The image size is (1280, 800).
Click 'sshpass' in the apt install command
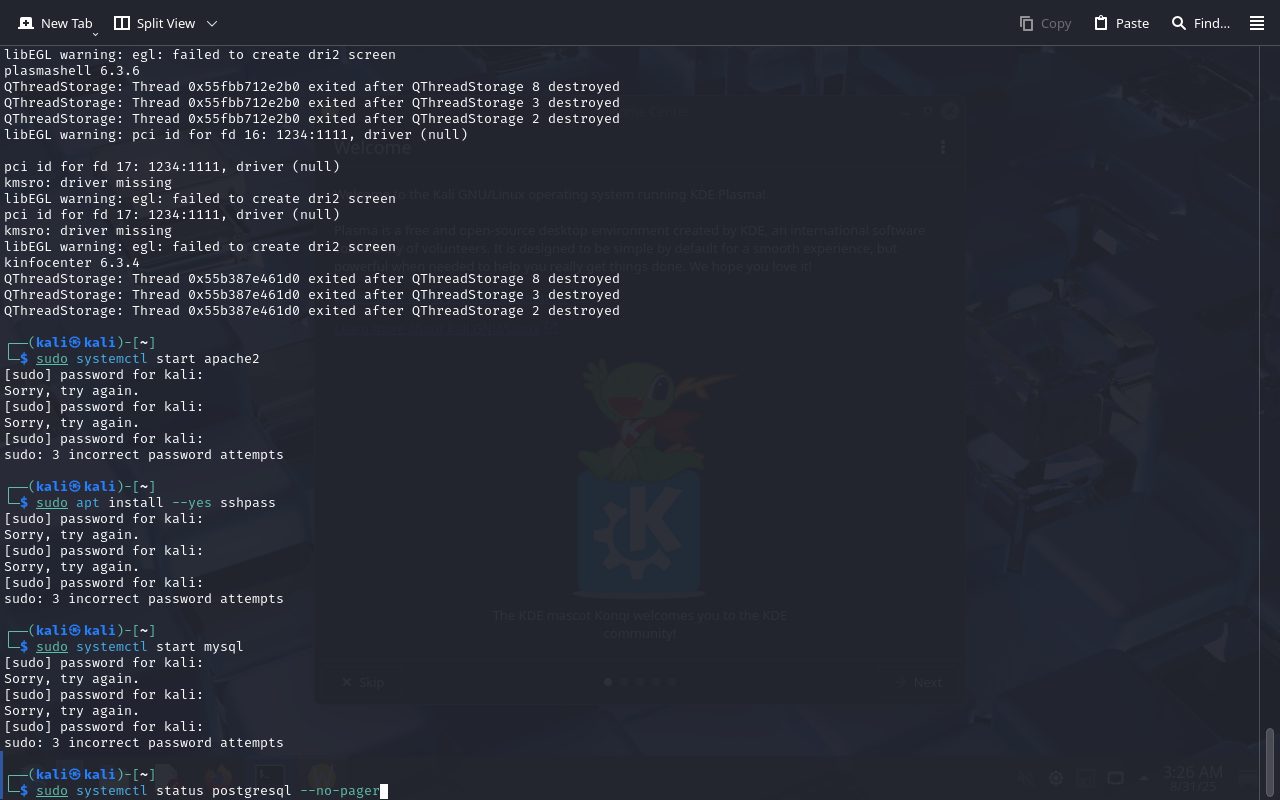[248, 503]
